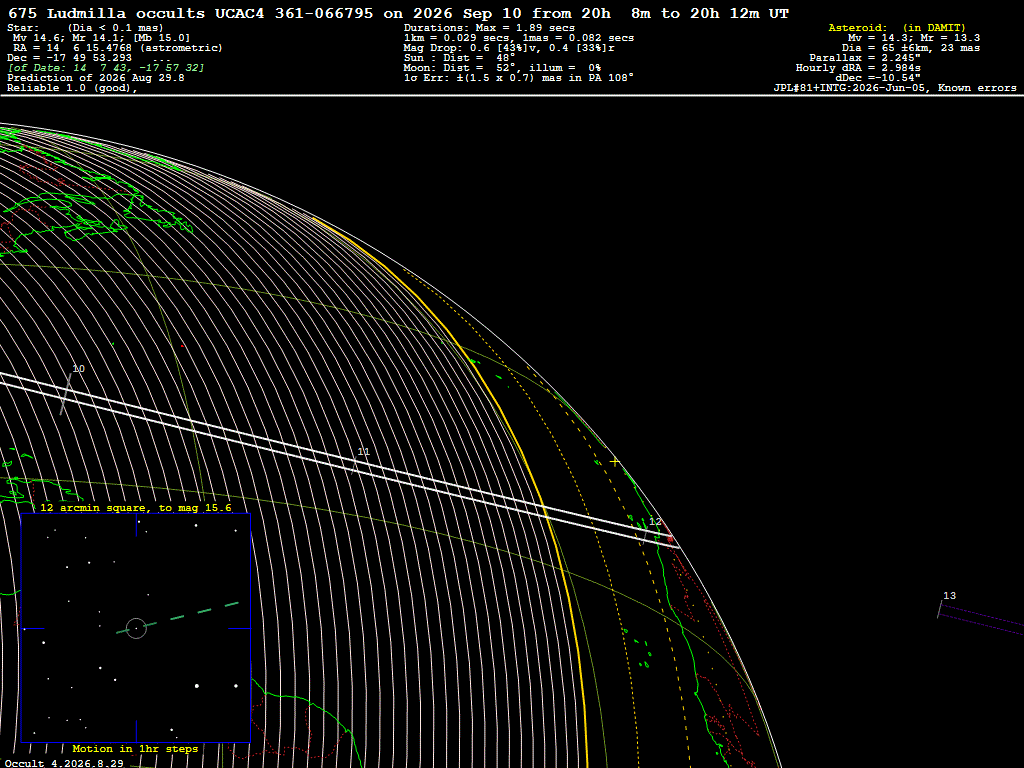Click the white occultation shadow path band
This screenshot has height=768, width=1024.
(340, 457)
